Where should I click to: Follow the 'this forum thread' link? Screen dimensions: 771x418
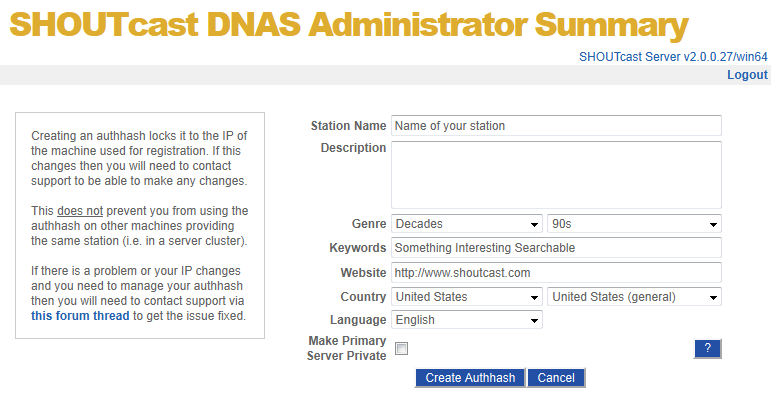pos(80,316)
